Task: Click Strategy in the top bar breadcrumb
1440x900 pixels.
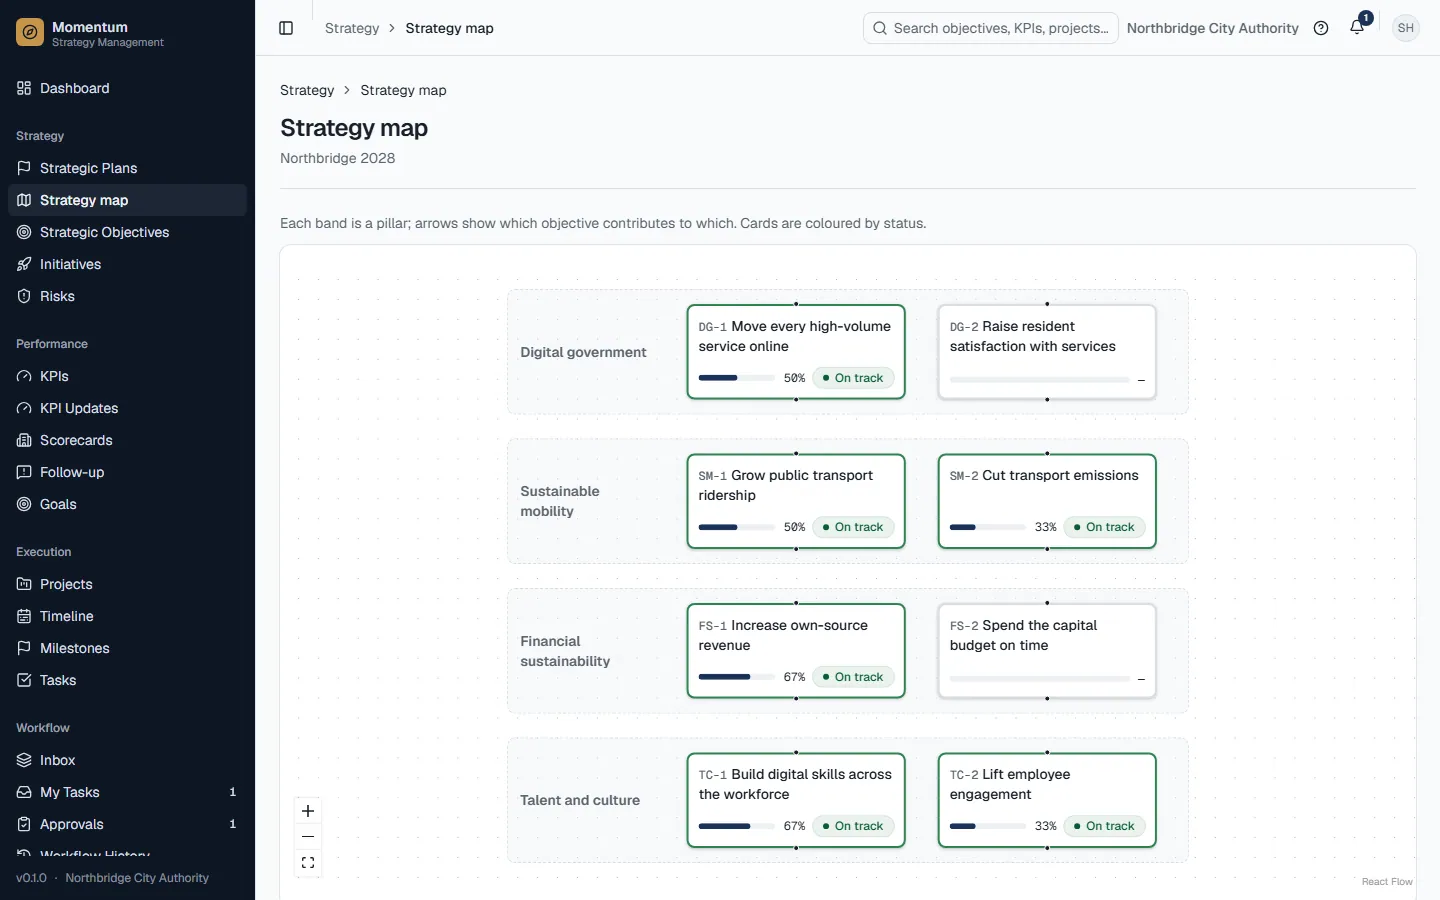Action: pyautogui.click(x=352, y=28)
